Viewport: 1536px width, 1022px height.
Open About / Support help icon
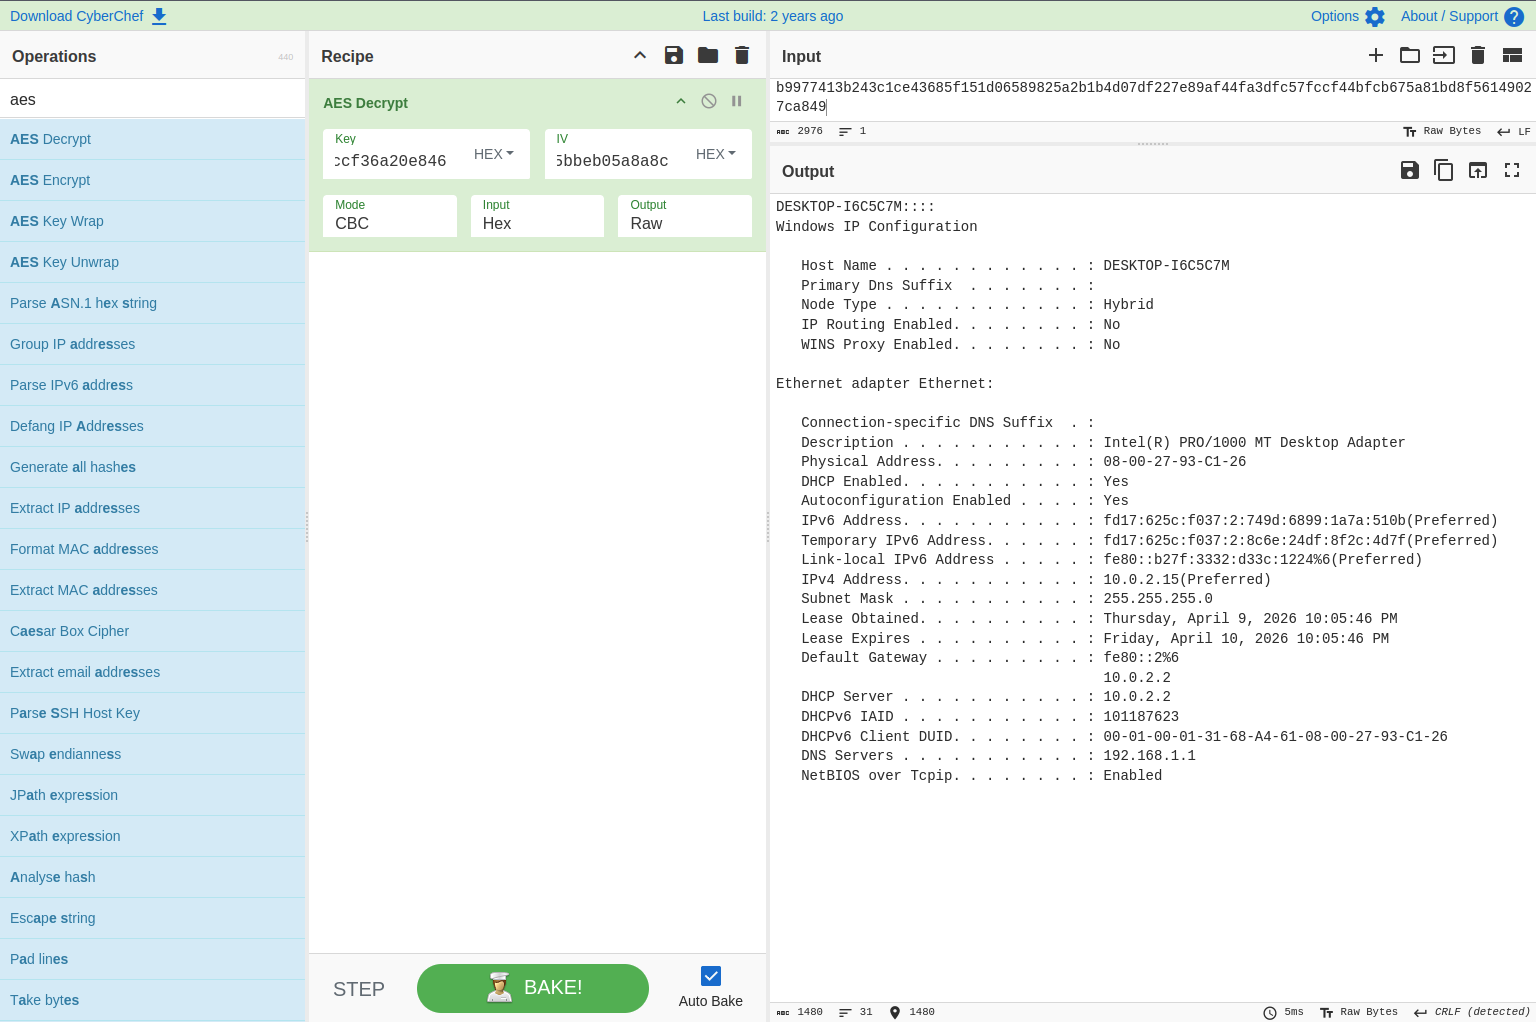(x=1514, y=16)
